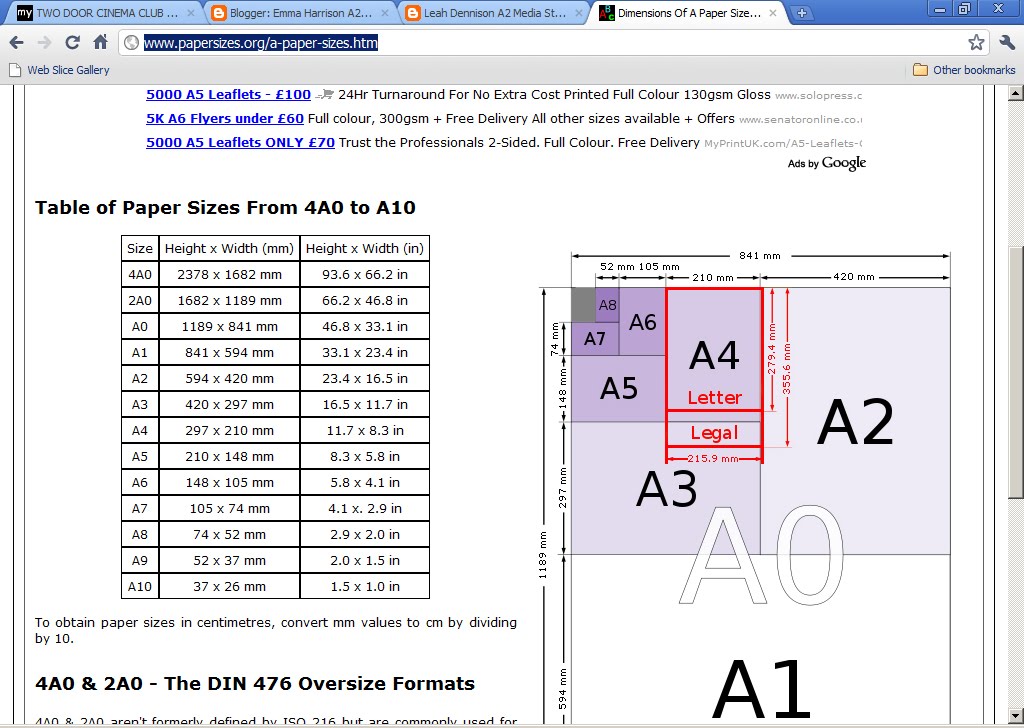The height and width of the screenshot is (728, 1024).
Task: Click the A4 label in the diagram
Action: coord(714,356)
